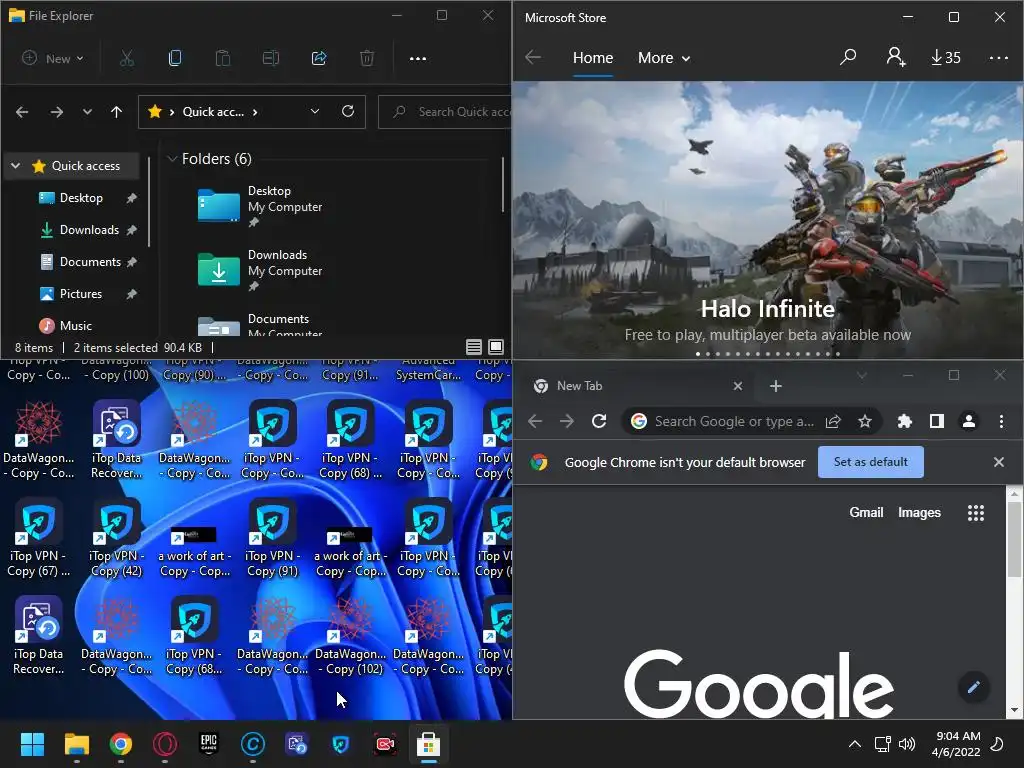Refresh the Quick access location
This screenshot has height=768, width=1024.
[x=348, y=111]
